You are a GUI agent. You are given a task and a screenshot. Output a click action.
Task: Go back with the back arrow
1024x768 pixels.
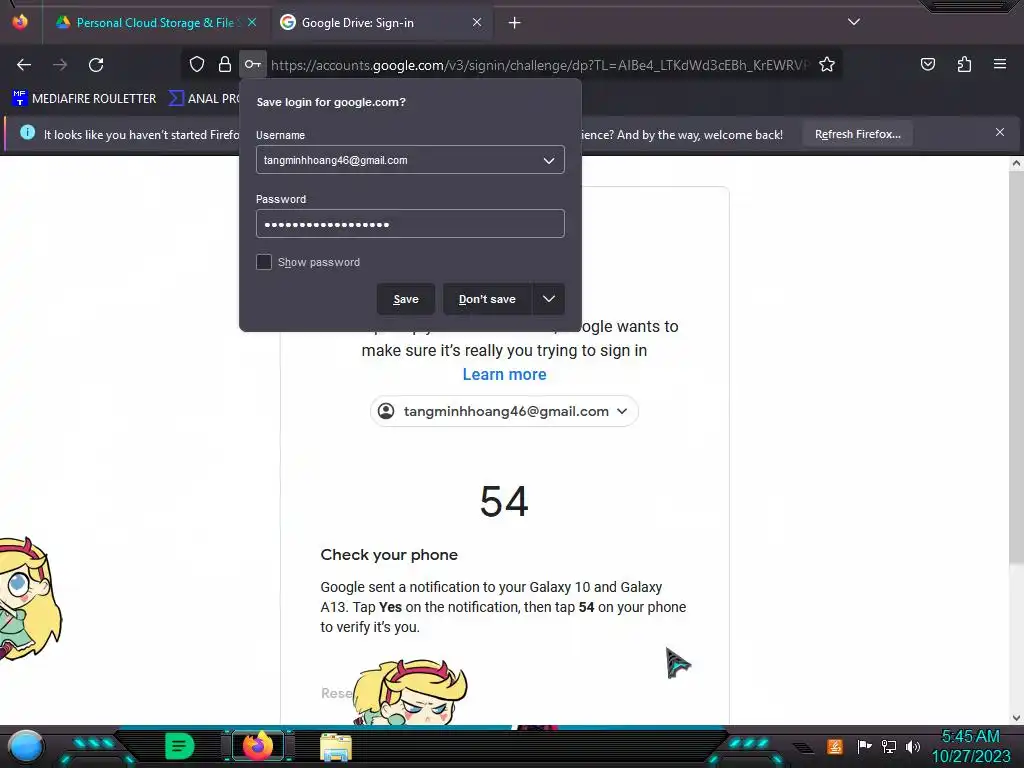[x=24, y=65]
